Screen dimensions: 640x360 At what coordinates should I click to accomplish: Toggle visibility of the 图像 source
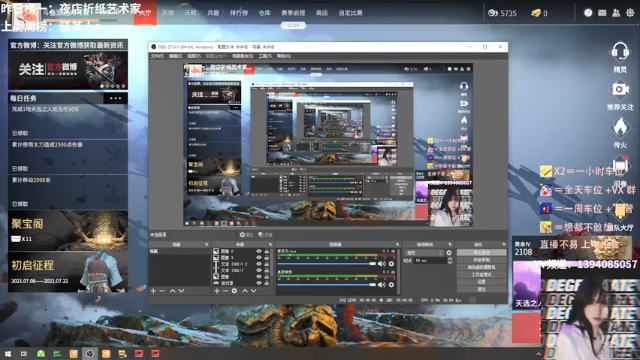[x=259, y=277]
